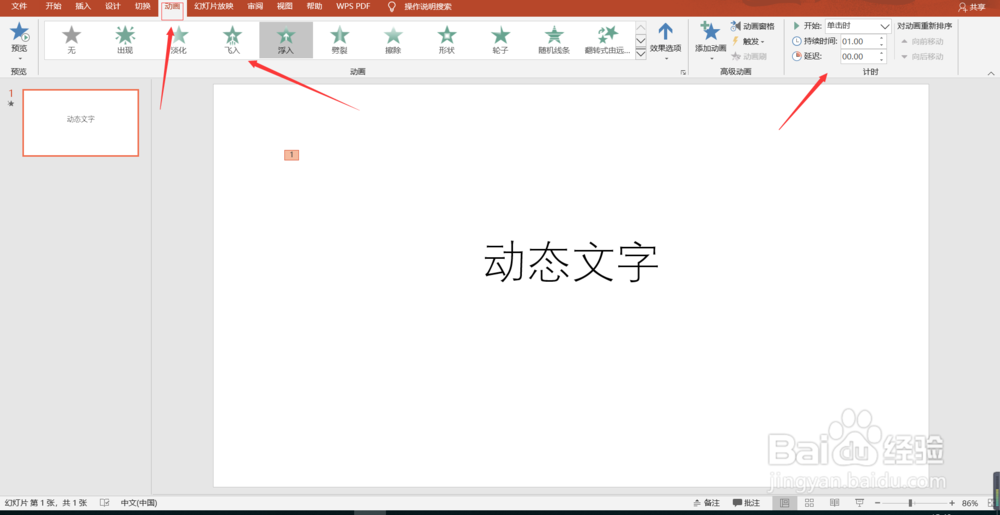Switch to the 设计 design tab
1000x515 pixels.
[113, 6]
